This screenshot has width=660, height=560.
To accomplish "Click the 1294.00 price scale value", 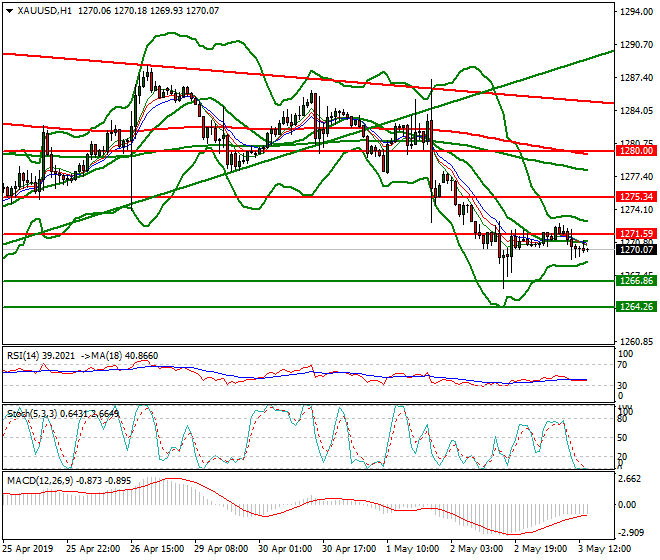I will pos(636,12).
